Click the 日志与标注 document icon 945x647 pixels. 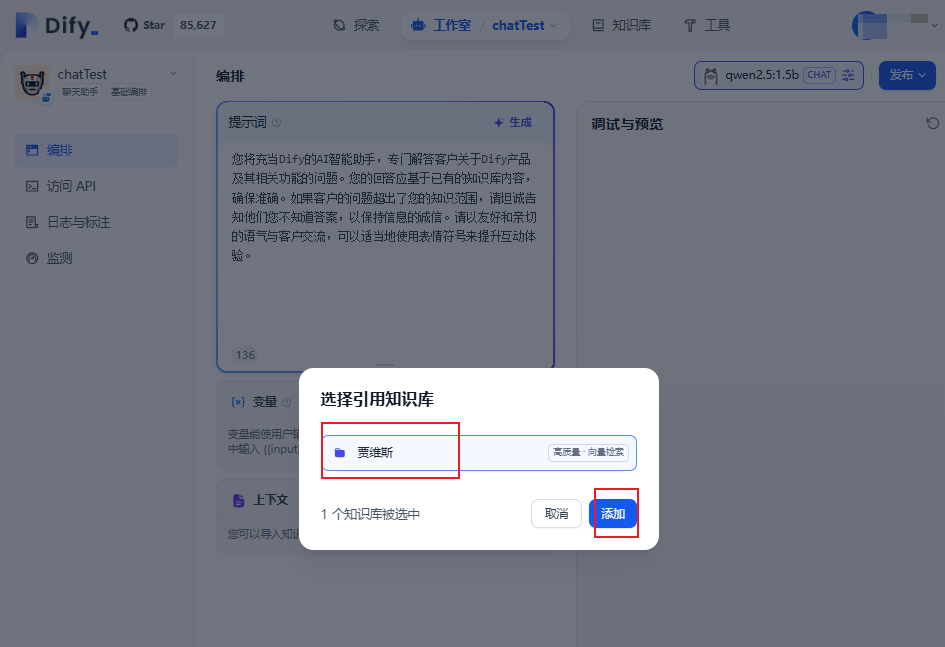click(x=32, y=222)
